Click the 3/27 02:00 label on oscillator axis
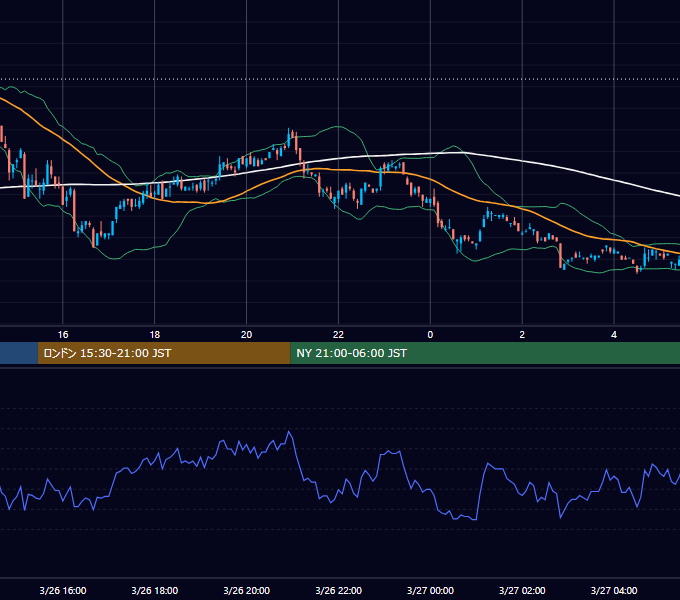 tap(522, 590)
